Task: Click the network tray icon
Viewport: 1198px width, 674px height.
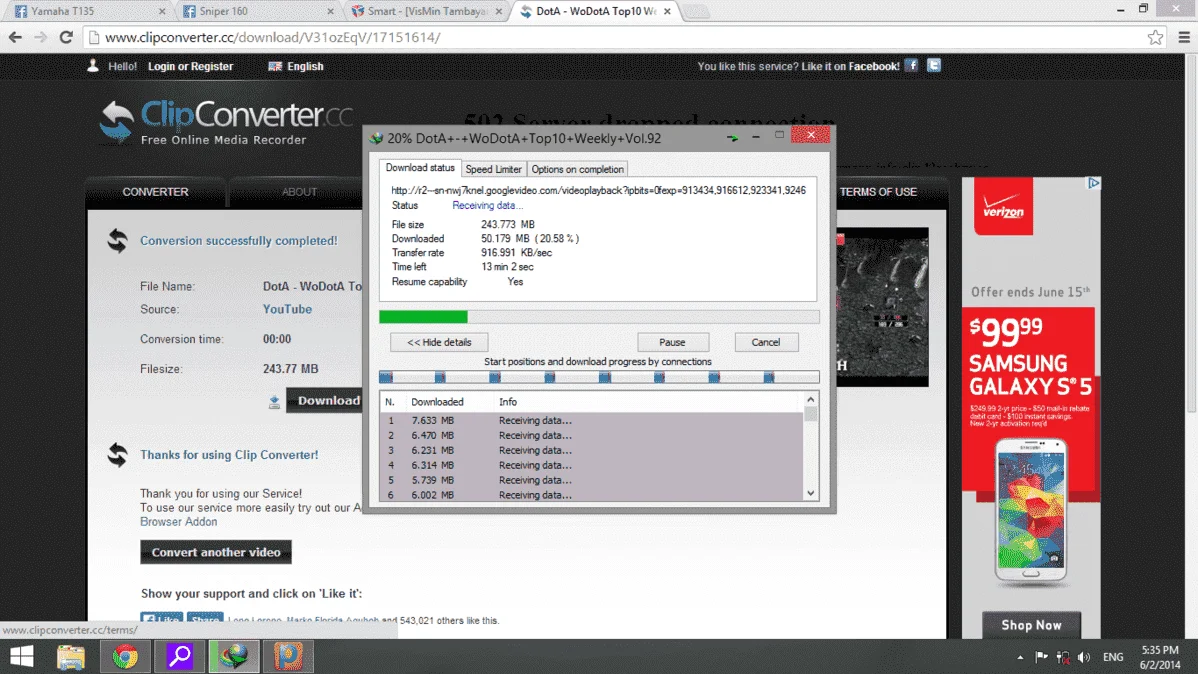Action: click(1063, 657)
